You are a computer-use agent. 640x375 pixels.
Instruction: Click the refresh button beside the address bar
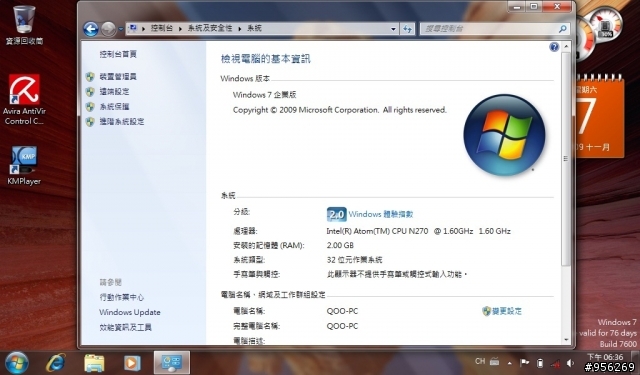coord(407,29)
